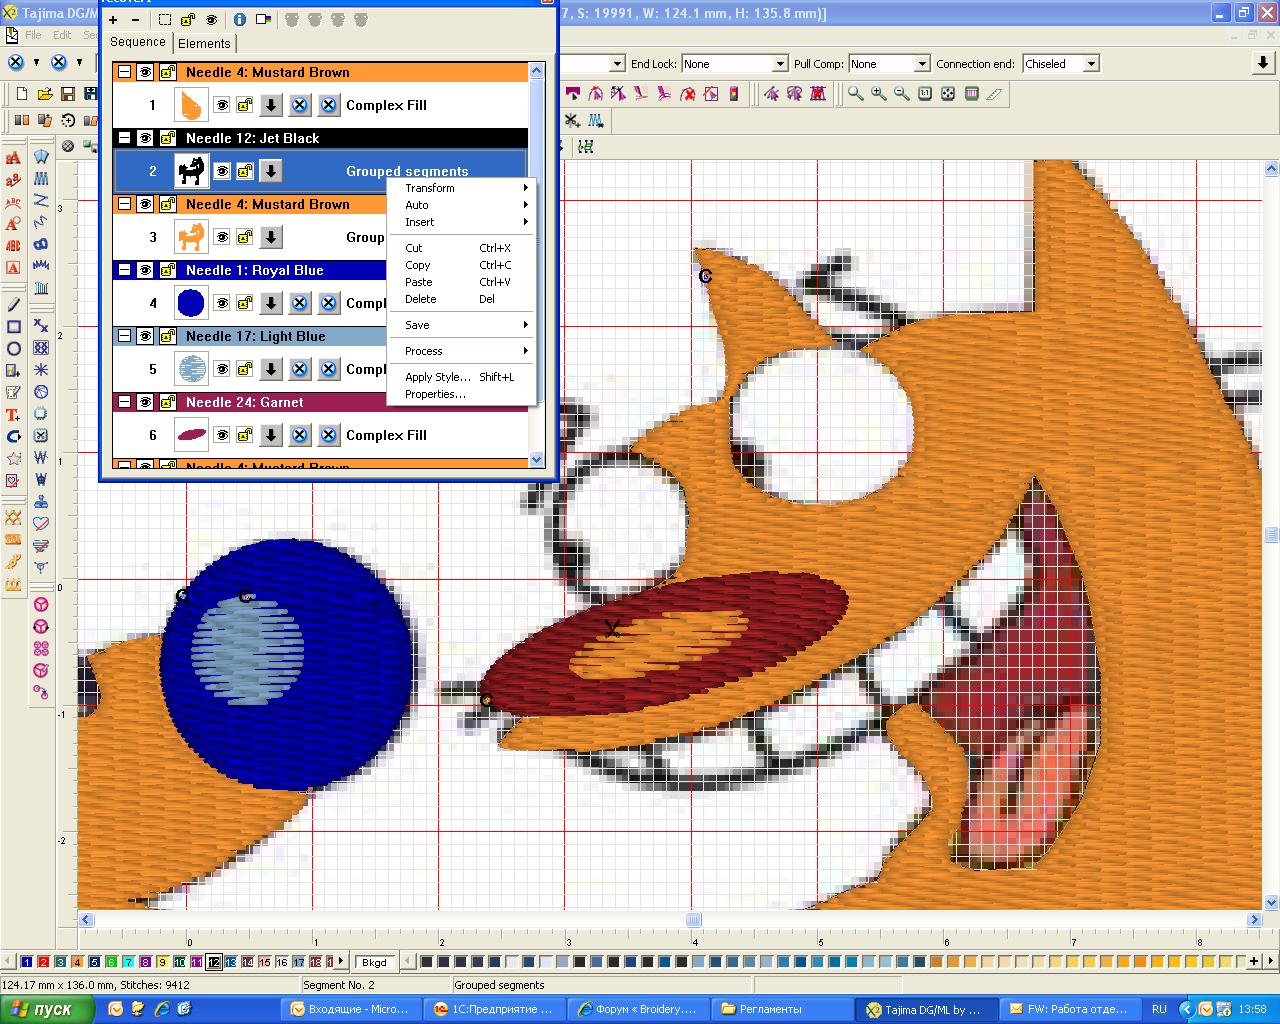The width and height of the screenshot is (1280, 1024).
Task: Open the Connection end dropdown
Action: click(1091, 64)
